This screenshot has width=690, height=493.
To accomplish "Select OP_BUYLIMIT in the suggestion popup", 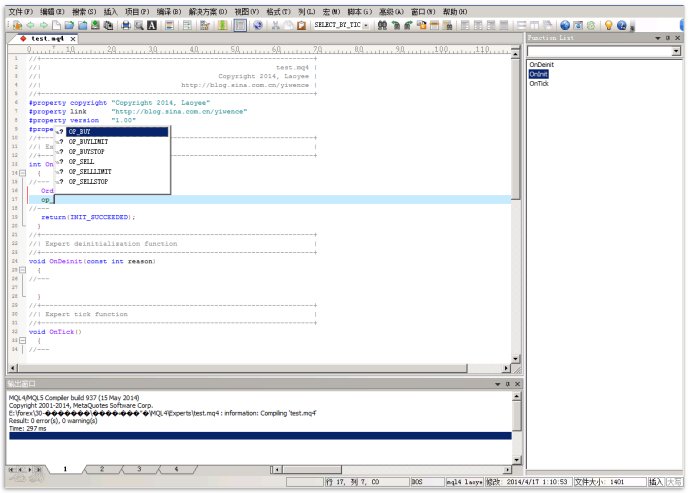I will pos(88,142).
